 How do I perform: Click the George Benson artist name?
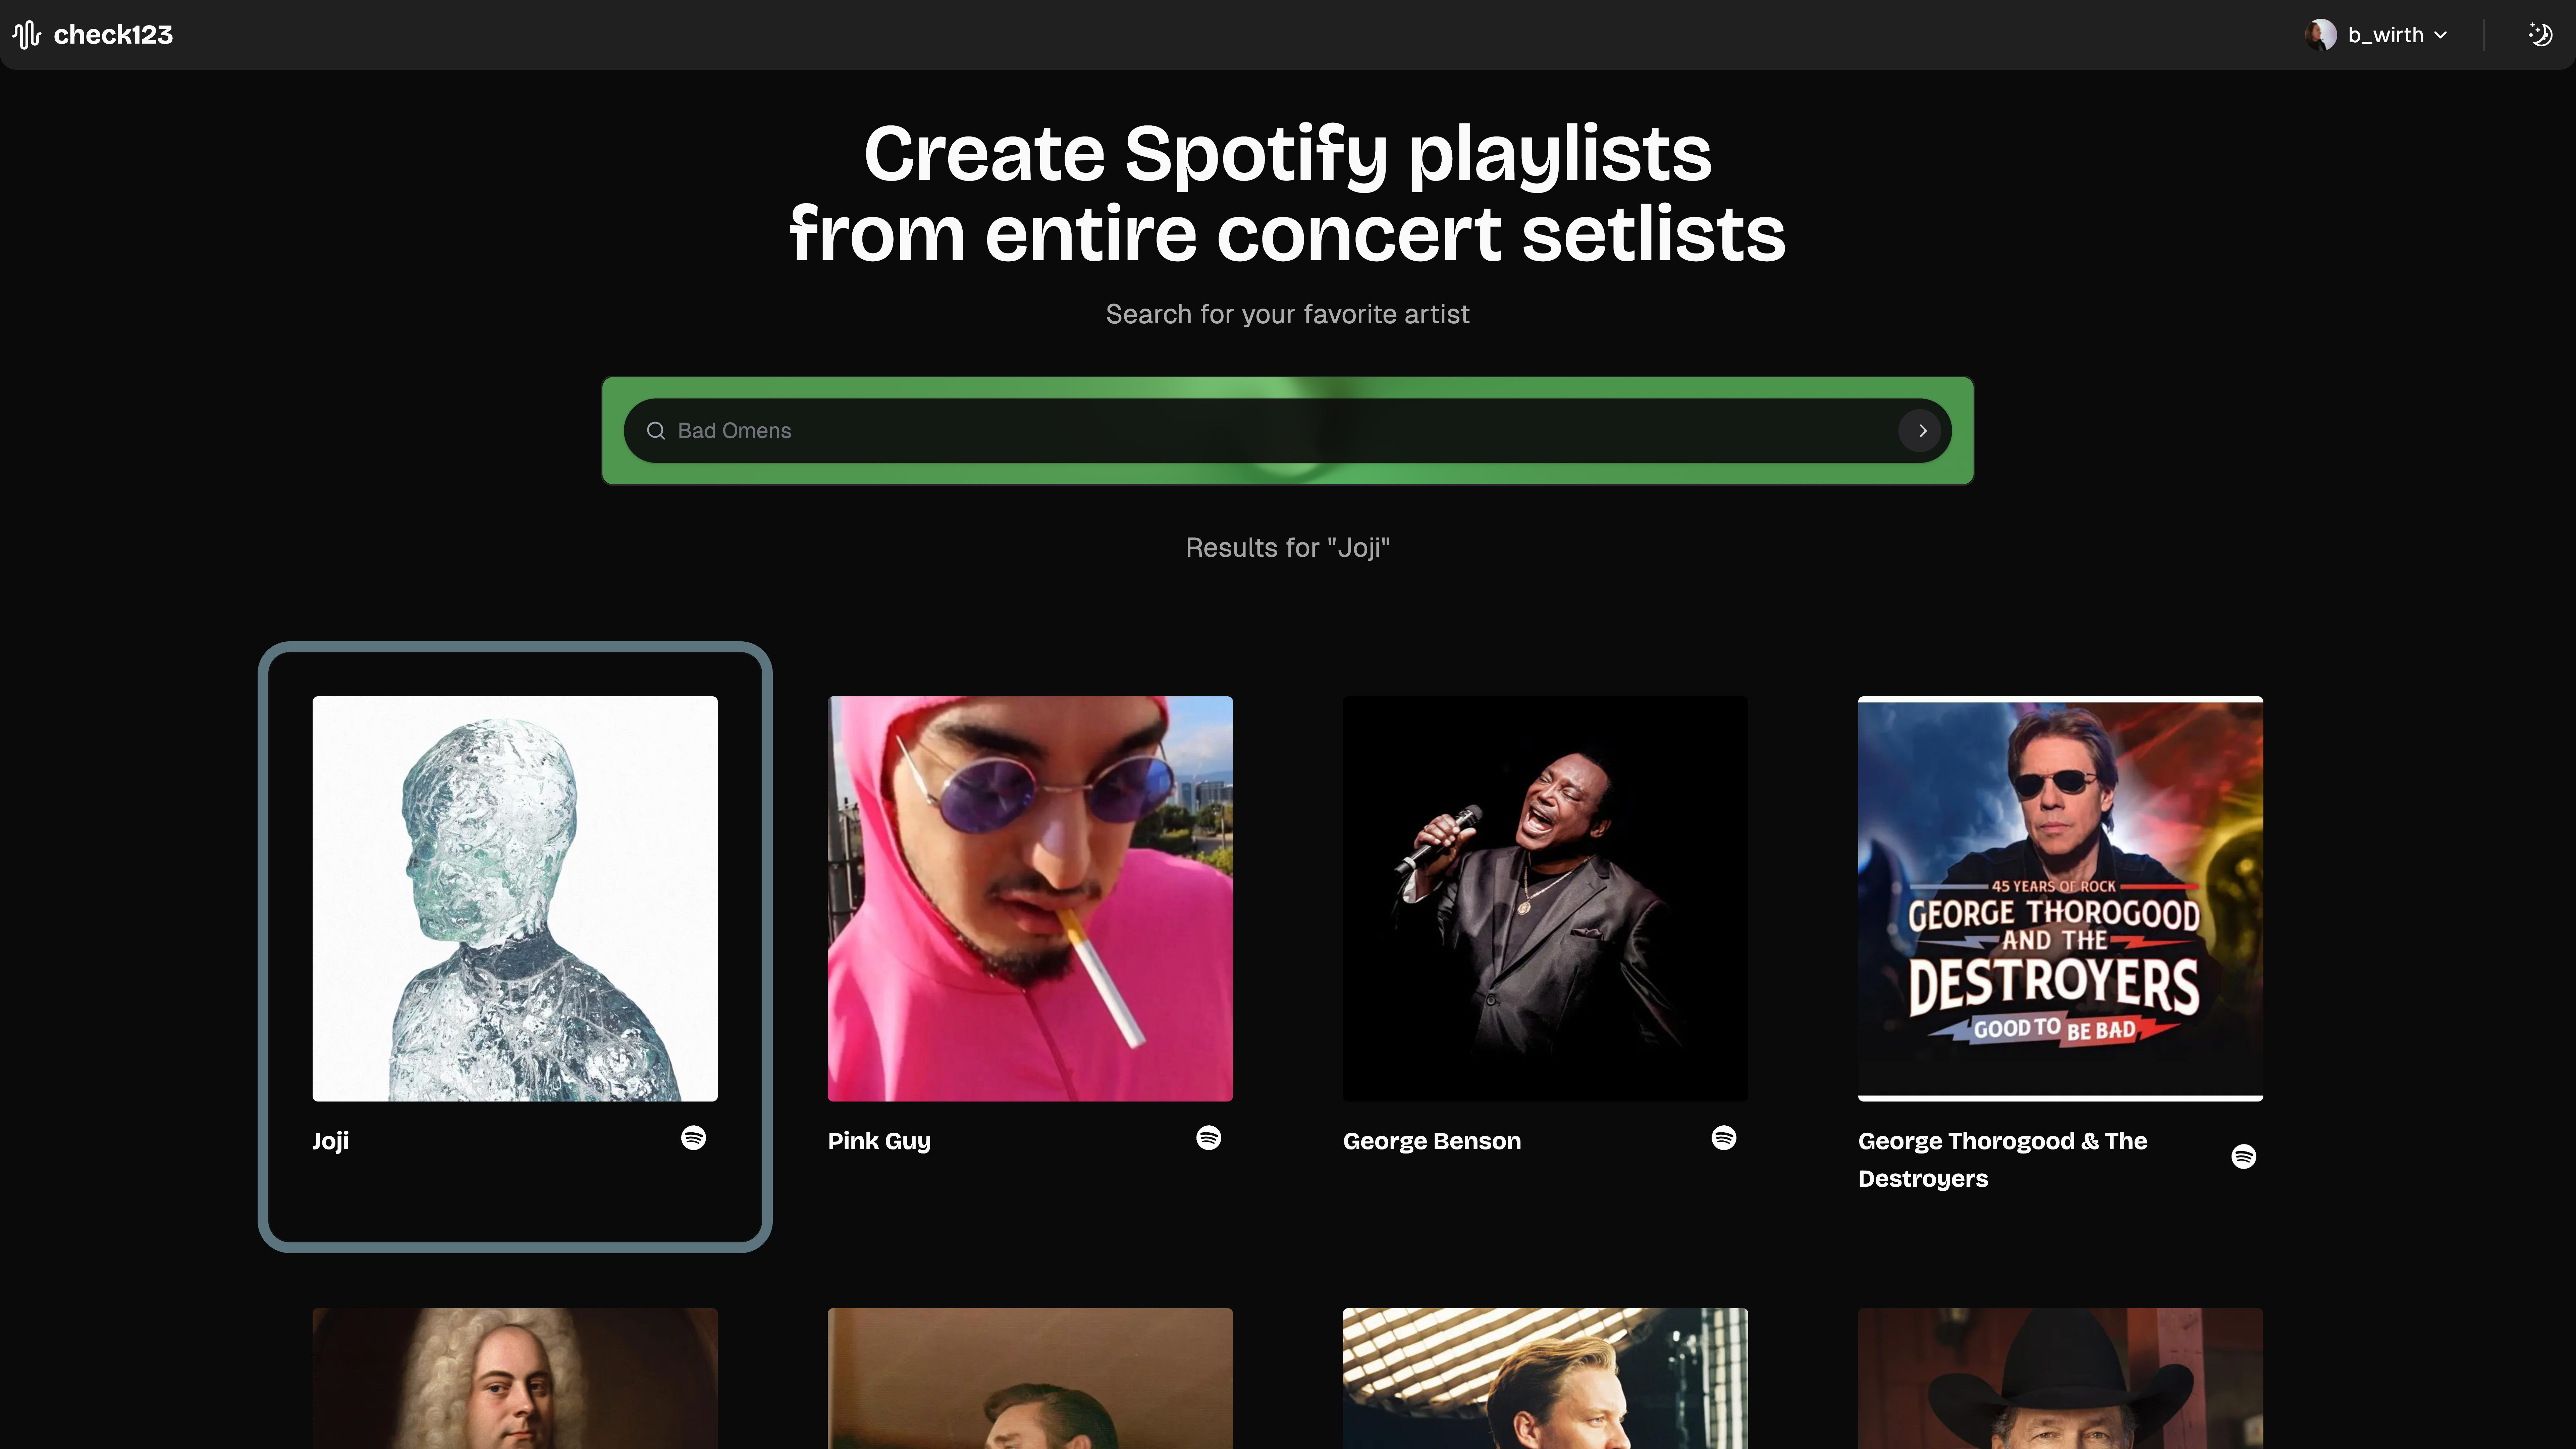[1432, 1141]
